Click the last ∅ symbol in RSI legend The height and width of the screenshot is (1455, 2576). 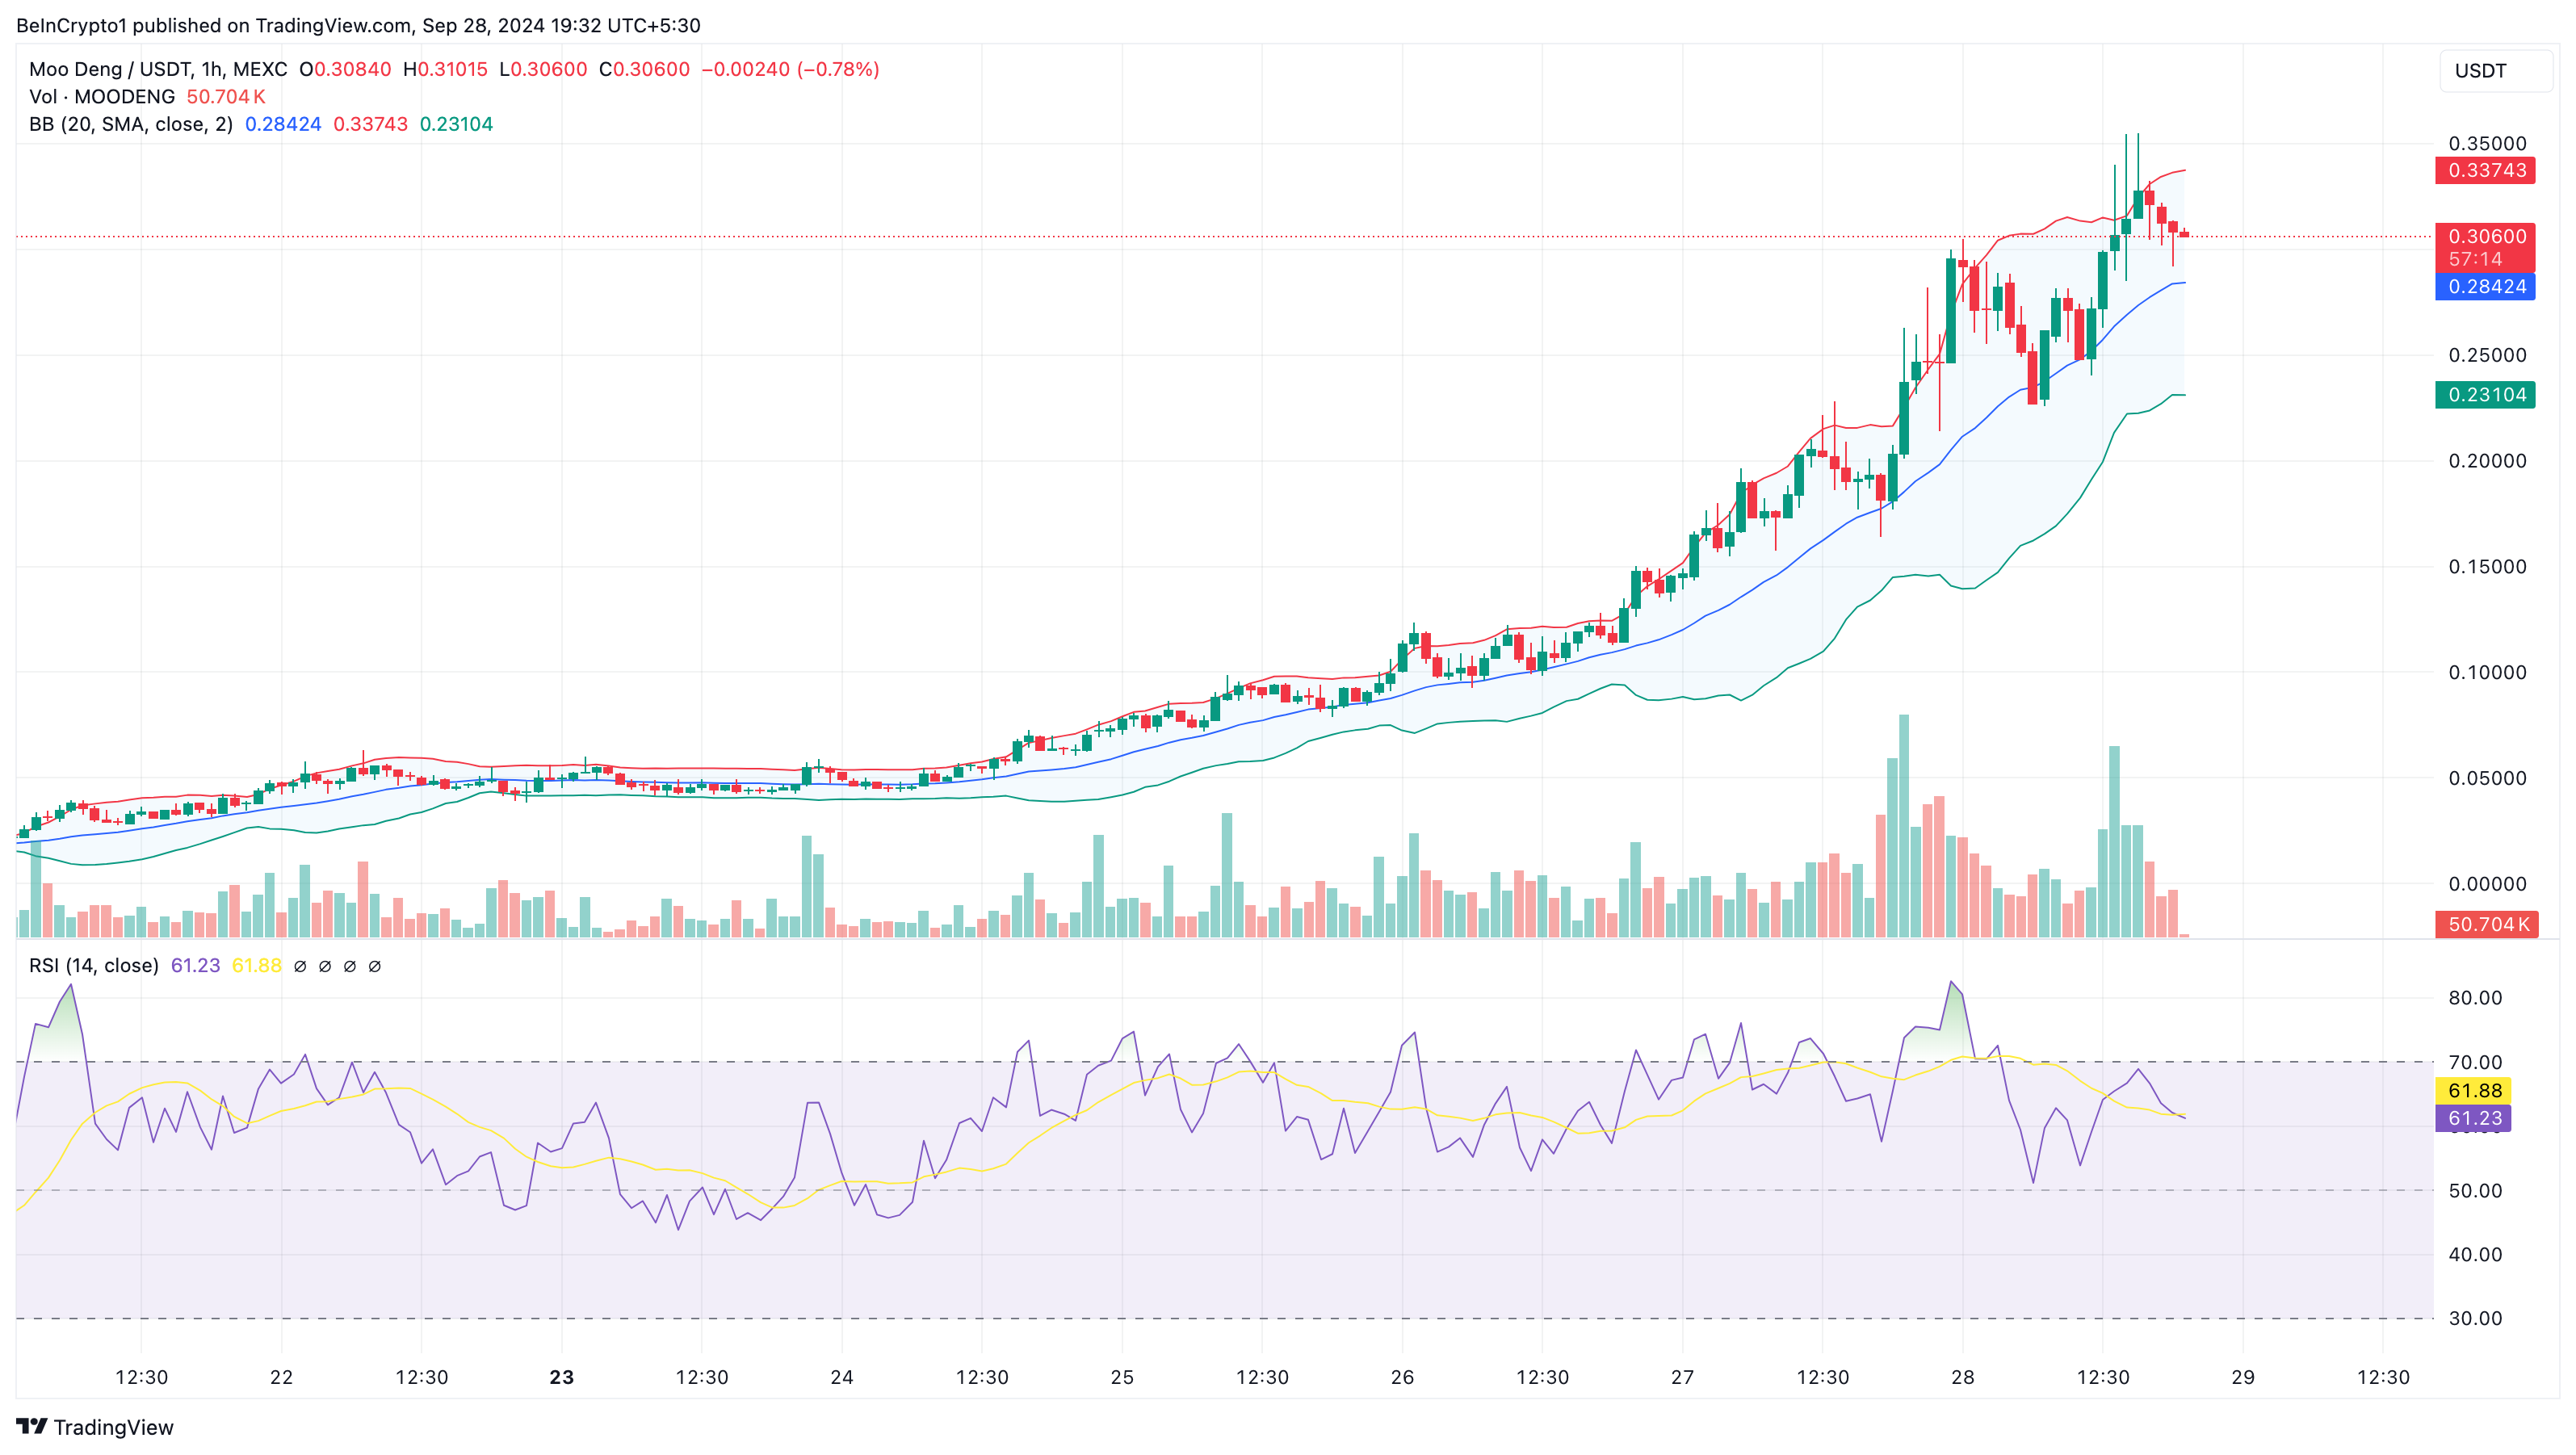[x=375, y=966]
